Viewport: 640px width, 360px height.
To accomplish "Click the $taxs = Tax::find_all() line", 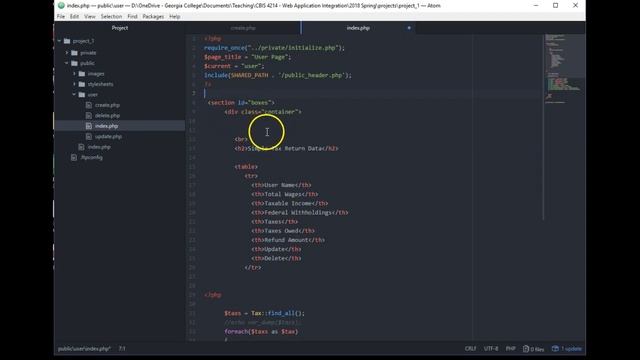I will pyautogui.click(x=264, y=313).
